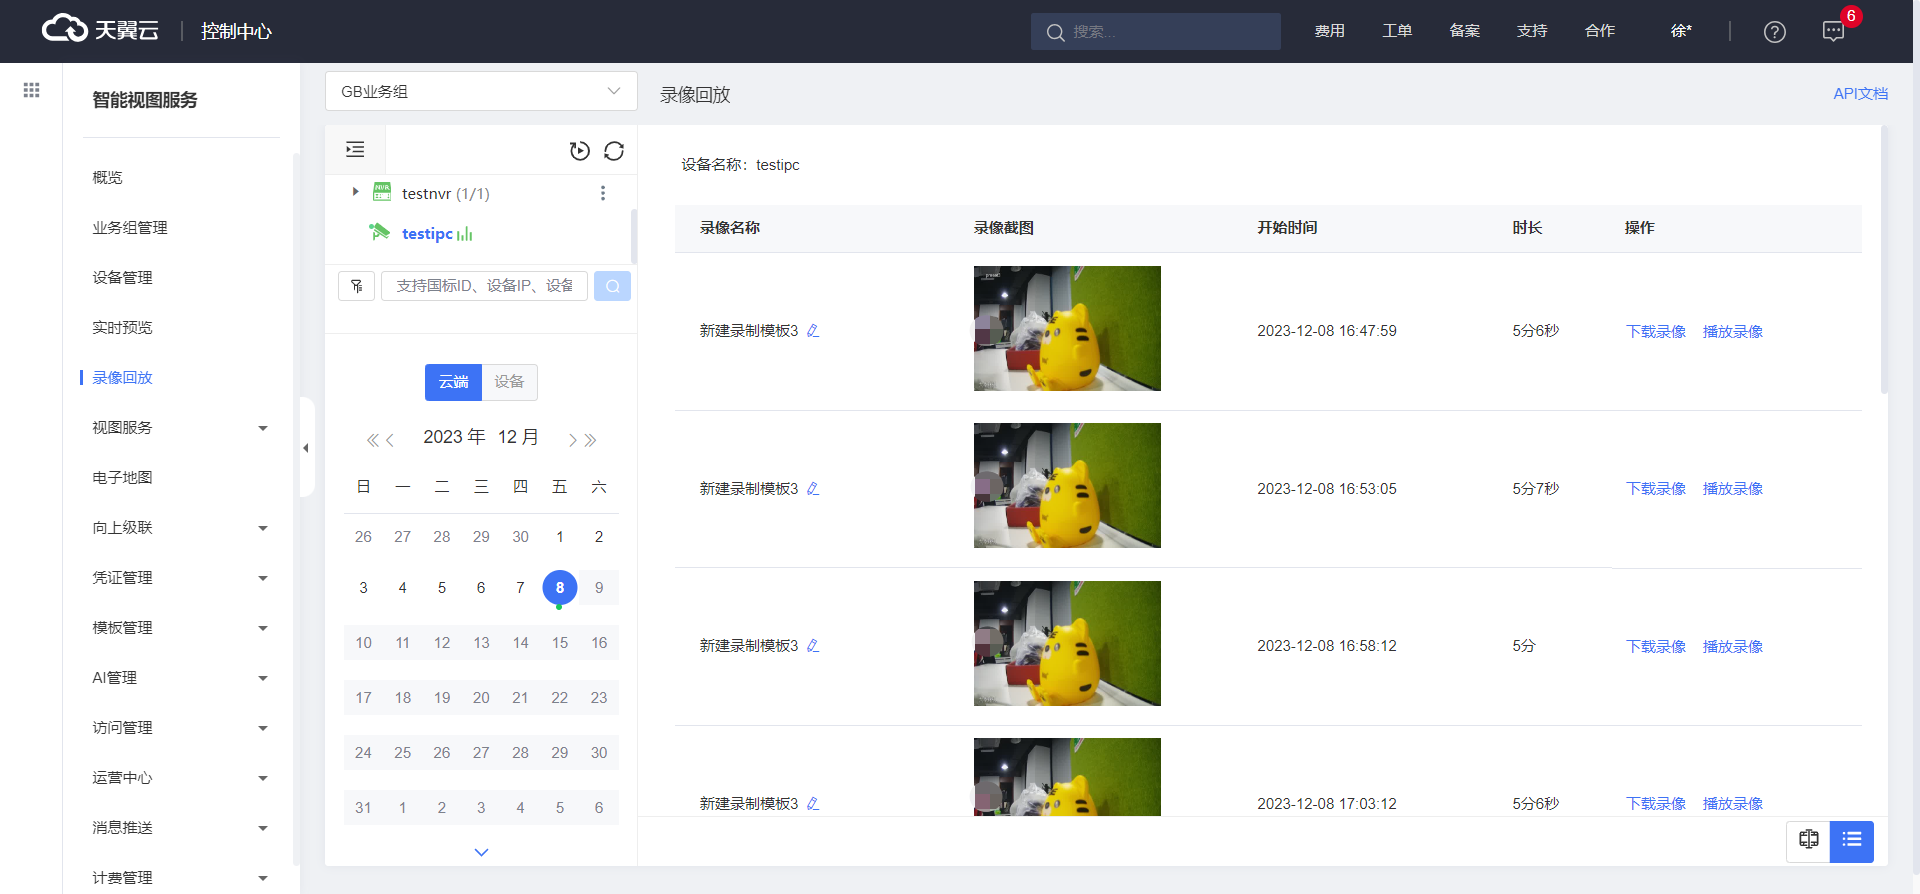Collapse the device tree with the indent icon
Image resolution: width=1920 pixels, height=894 pixels.
click(x=355, y=150)
